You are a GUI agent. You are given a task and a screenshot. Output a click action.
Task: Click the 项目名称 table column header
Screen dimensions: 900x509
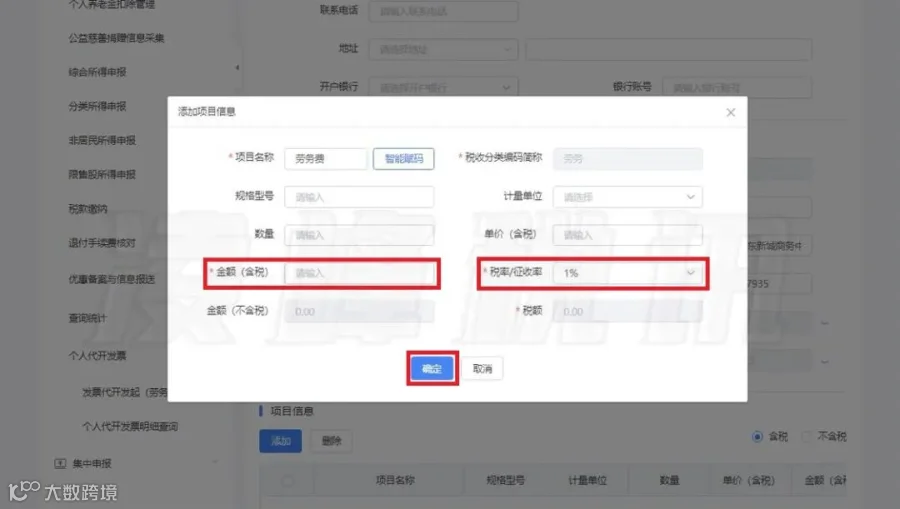tap(395, 480)
